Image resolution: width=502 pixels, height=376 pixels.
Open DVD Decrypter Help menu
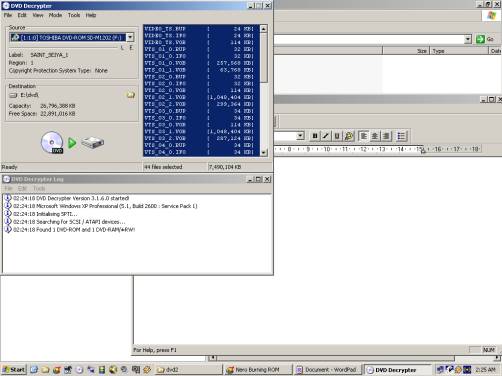91,15
